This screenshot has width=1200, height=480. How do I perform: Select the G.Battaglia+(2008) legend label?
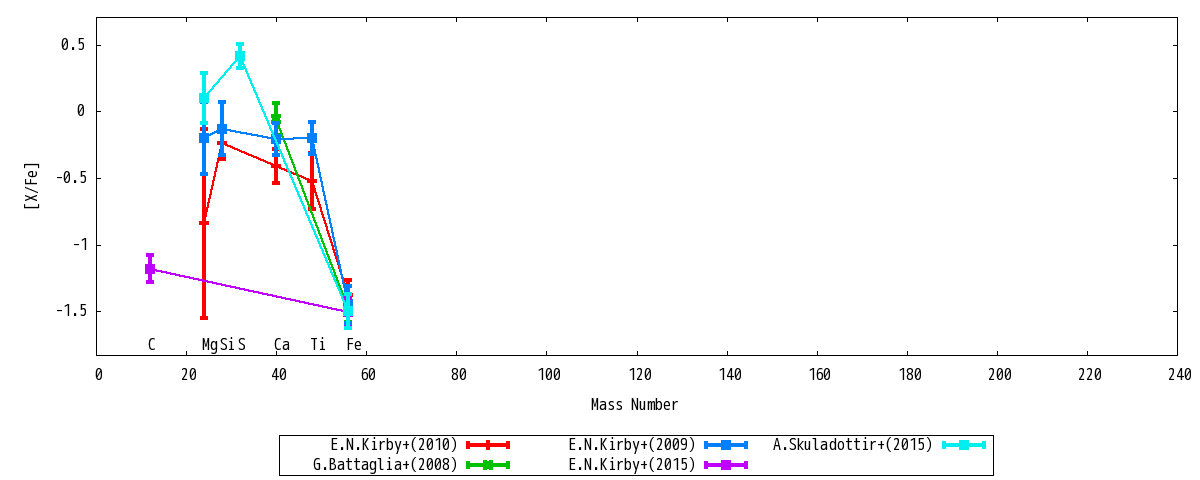pos(385,465)
